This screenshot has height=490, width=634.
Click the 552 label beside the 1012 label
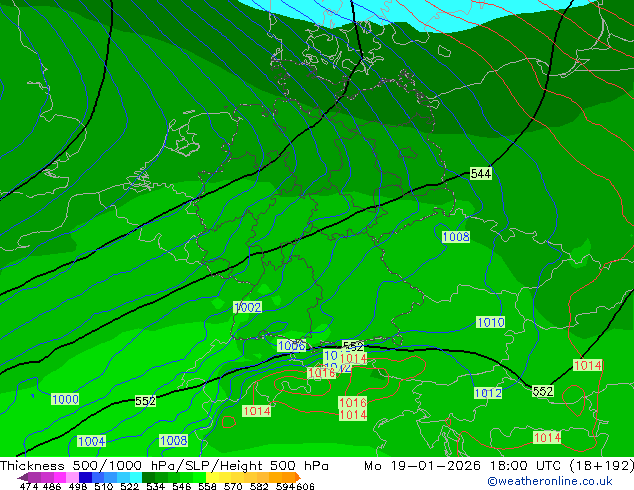543,391
